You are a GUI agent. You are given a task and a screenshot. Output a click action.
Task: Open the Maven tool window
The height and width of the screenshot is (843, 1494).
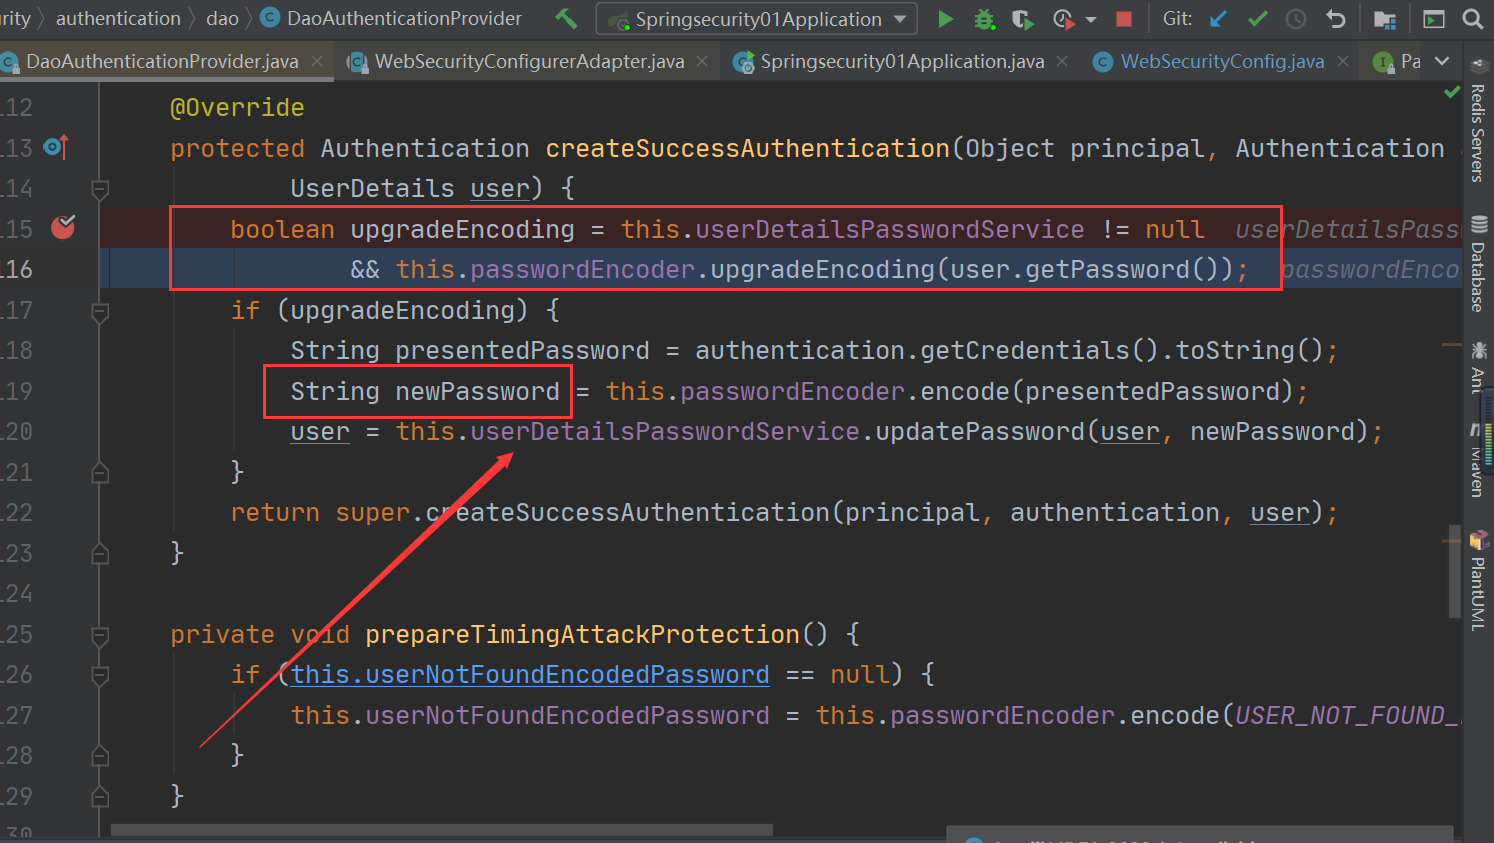(1478, 460)
